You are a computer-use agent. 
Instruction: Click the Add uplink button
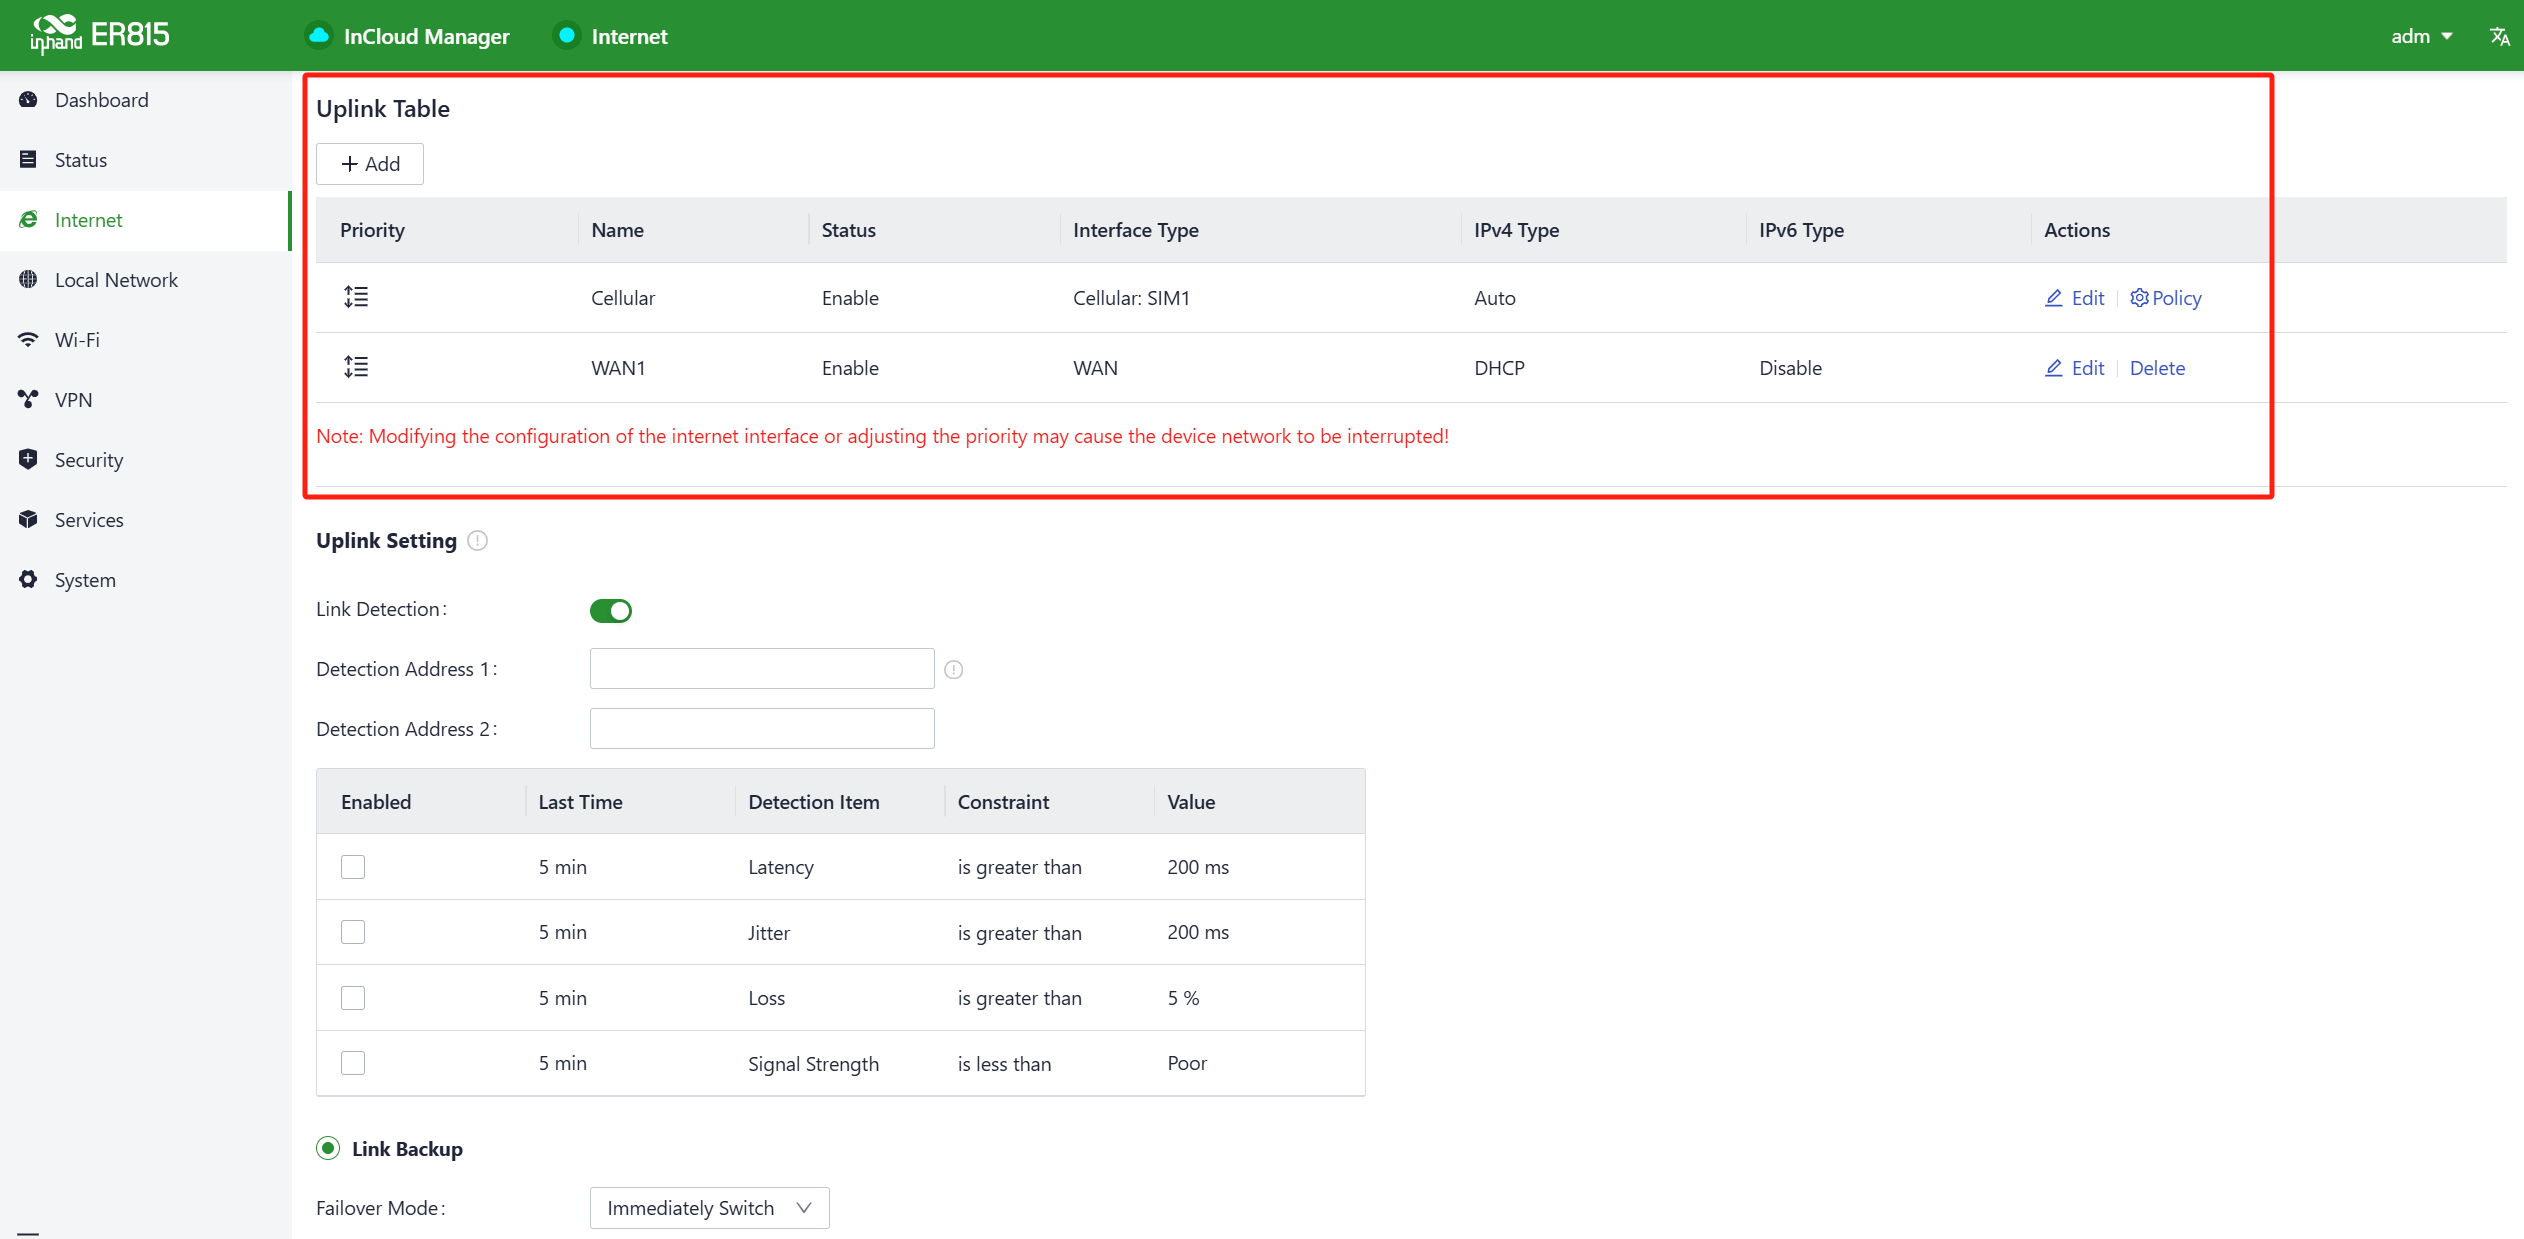pyautogui.click(x=370, y=164)
